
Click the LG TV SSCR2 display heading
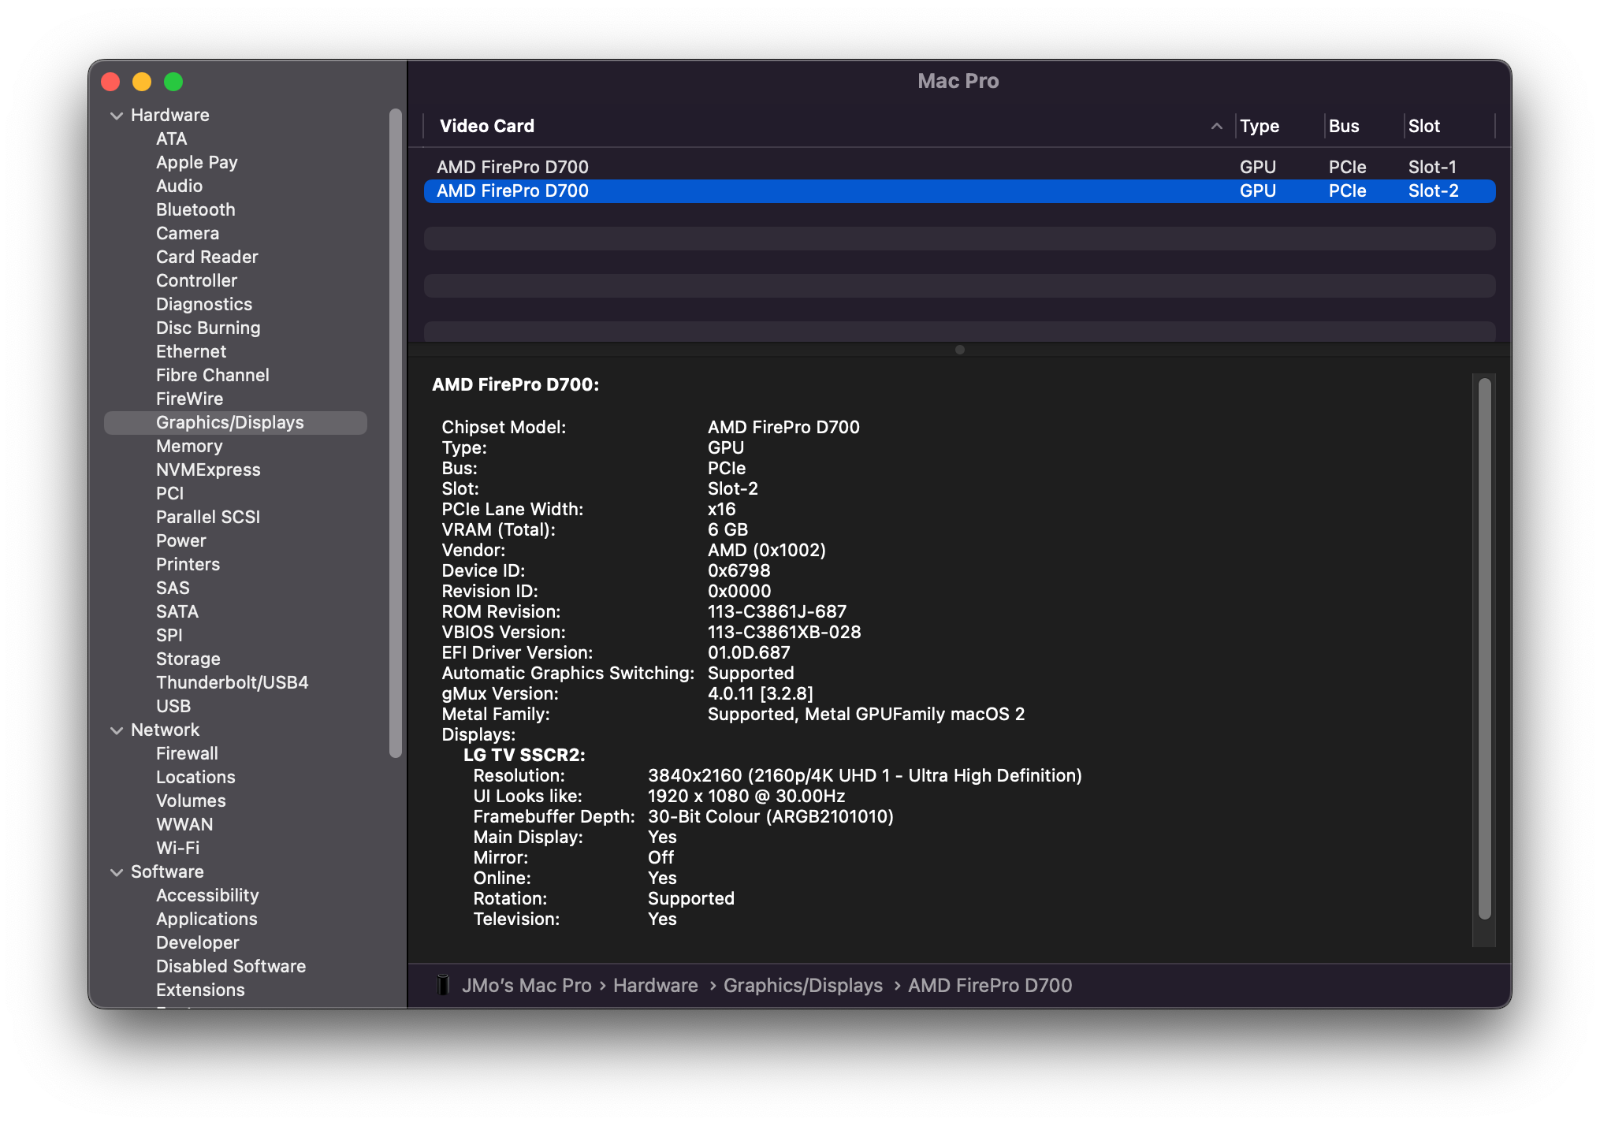[524, 755]
